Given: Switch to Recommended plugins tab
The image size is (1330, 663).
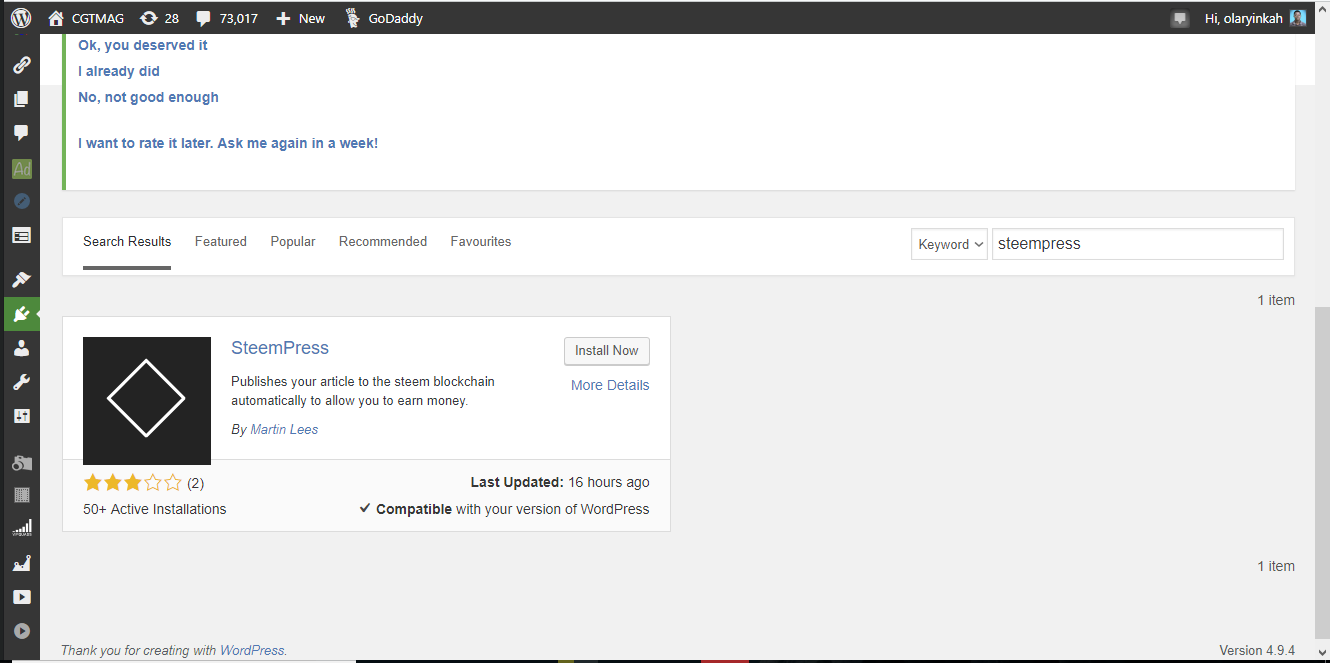Looking at the screenshot, I should pos(383,242).
